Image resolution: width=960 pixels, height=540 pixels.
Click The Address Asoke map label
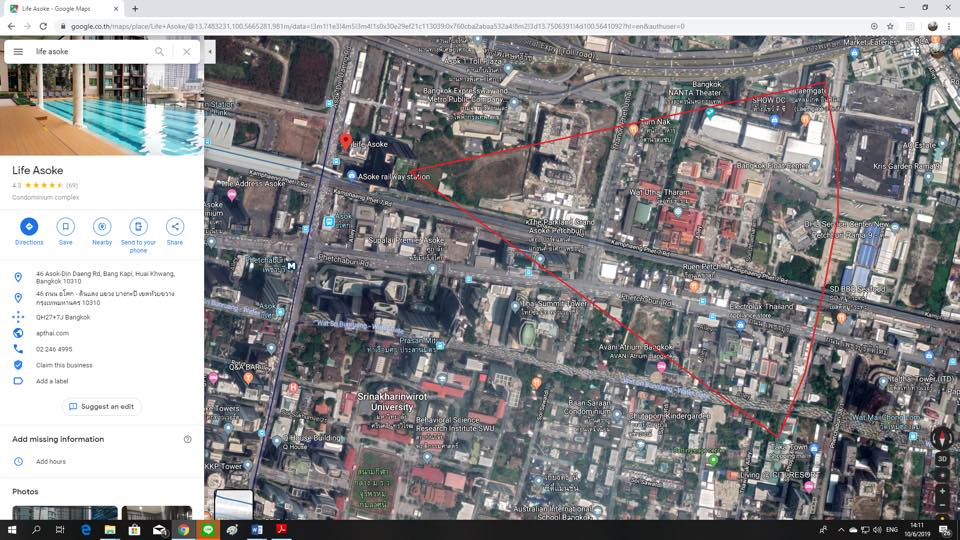point(253,183)
